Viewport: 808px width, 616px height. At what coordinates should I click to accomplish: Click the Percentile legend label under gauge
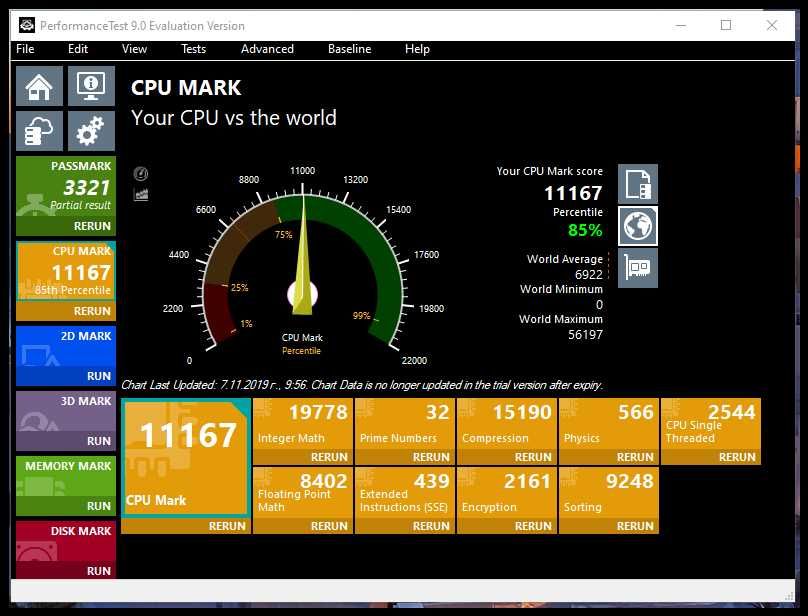coord(301,351)
